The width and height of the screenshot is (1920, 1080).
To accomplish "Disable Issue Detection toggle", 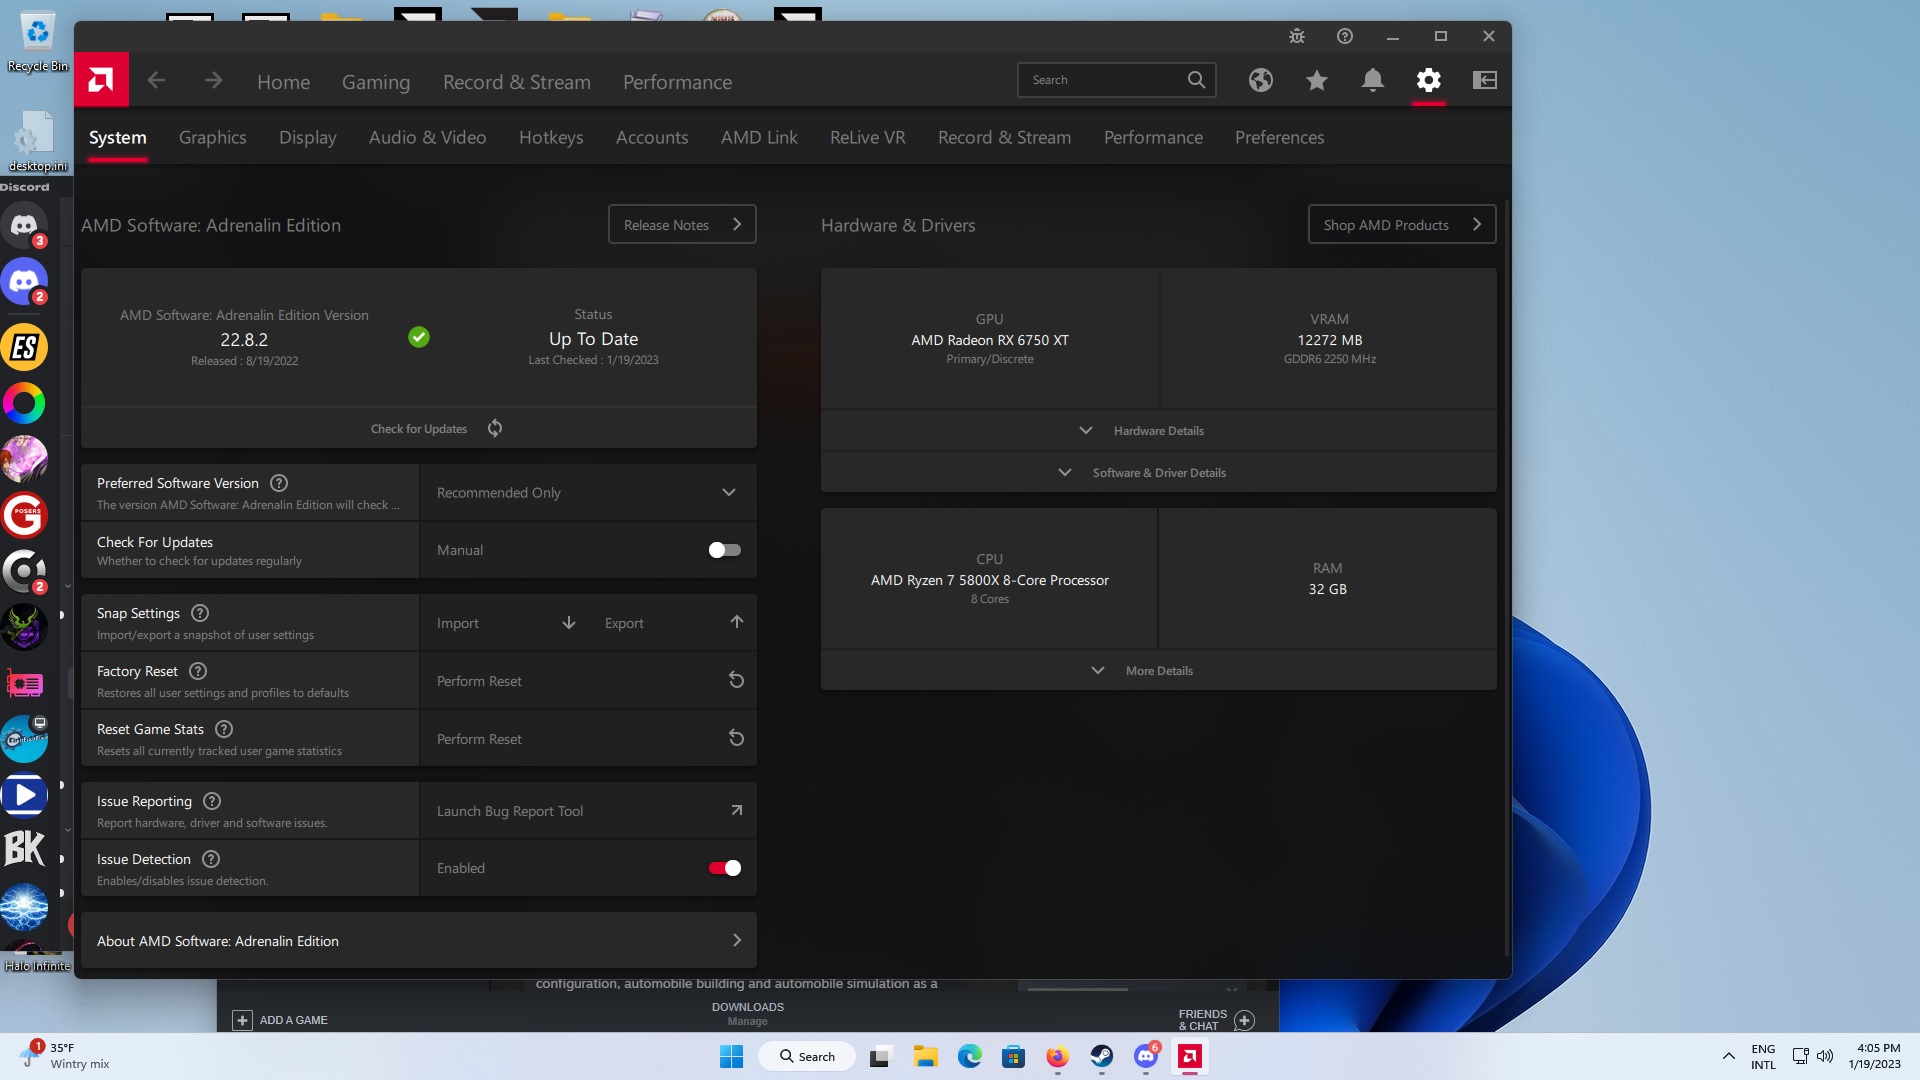I will click(x=724, y=868).
